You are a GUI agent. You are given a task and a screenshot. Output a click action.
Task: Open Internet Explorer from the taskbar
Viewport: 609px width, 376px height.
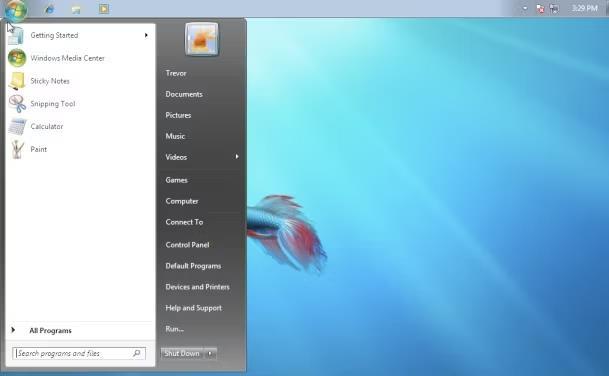(x=49, y=9)
